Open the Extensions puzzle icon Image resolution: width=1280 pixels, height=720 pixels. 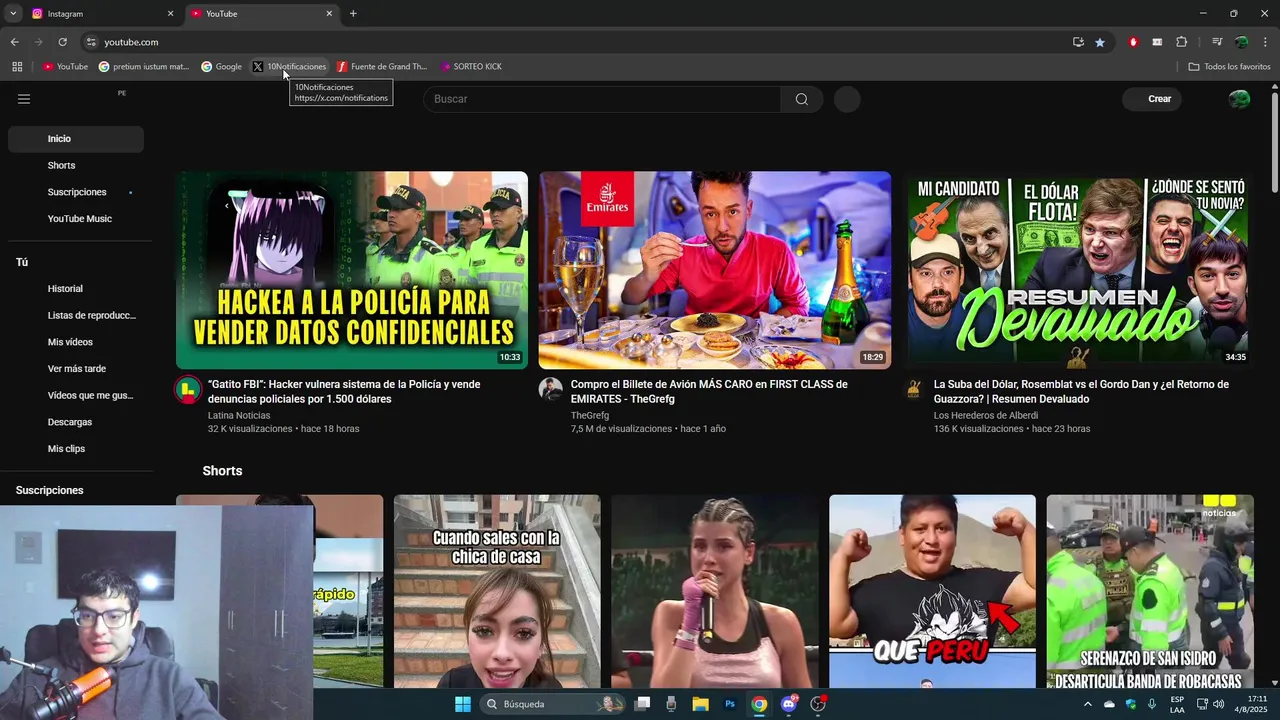tap(1181, 42)
